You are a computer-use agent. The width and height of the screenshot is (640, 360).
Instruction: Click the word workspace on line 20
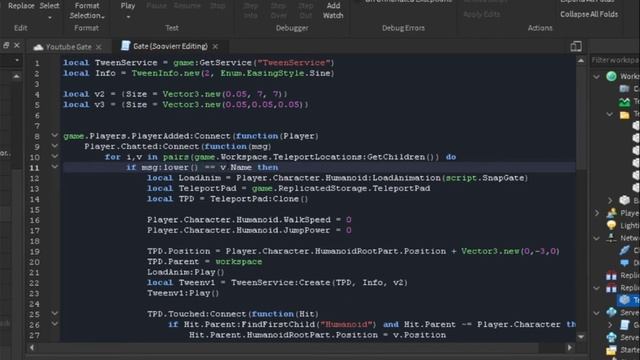click(x=239, y=262)
